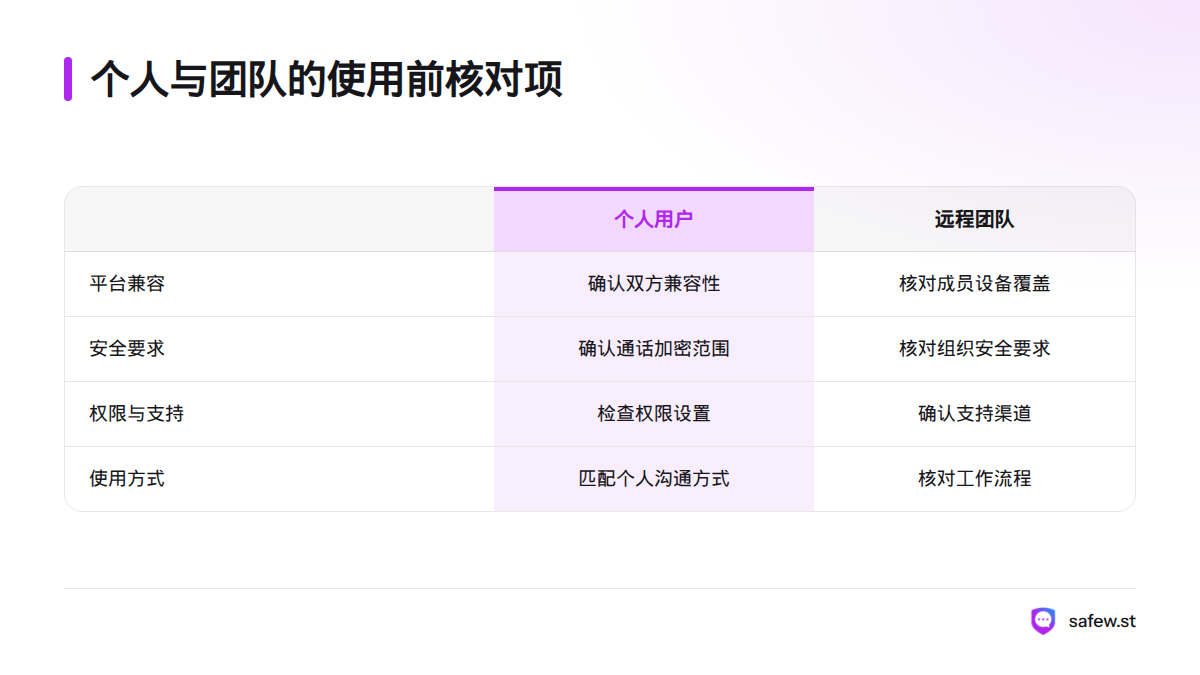
Task: Click the cell 核对成员设备覆盖
Action: pyautogui.click(x=975, y=284)
